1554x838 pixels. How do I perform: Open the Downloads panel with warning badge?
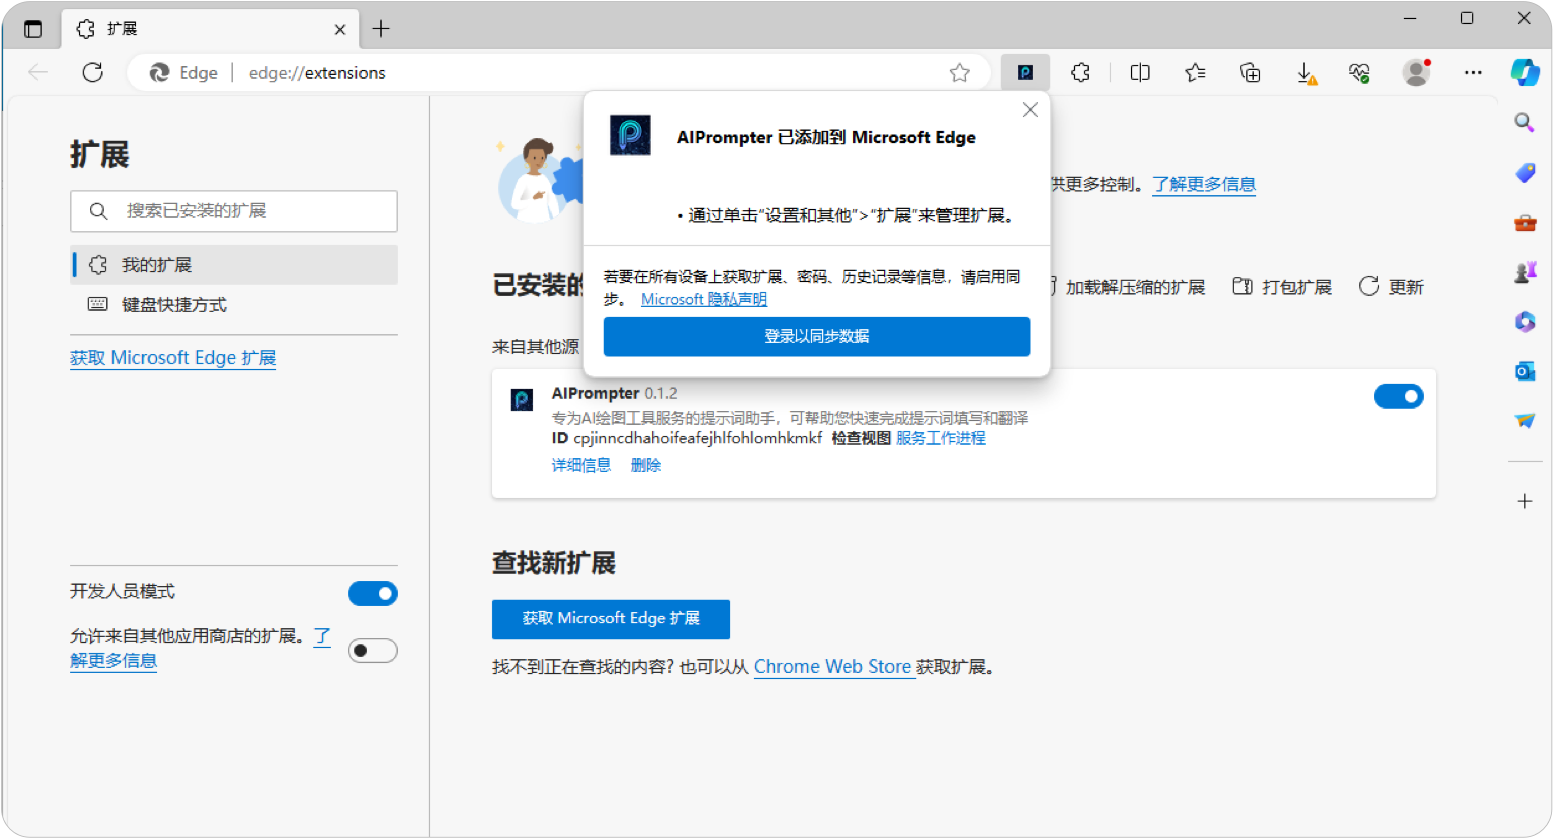click(x=1304, y=72)
